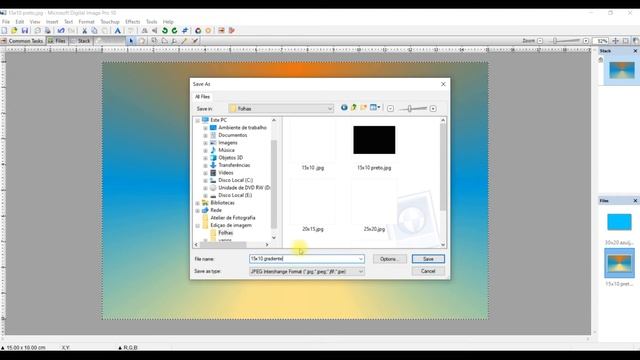Viewport: 640px width, 360px height.
Task: Click Create New Folder icon in dialog
Action: click(x=363, y=108)
